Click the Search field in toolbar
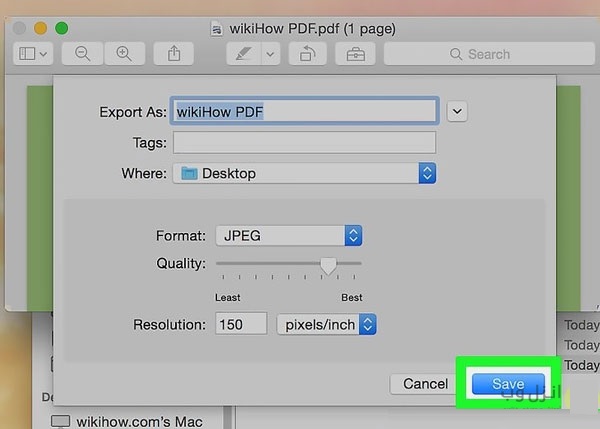The image size is (600, 429). [x=480, y=54]
